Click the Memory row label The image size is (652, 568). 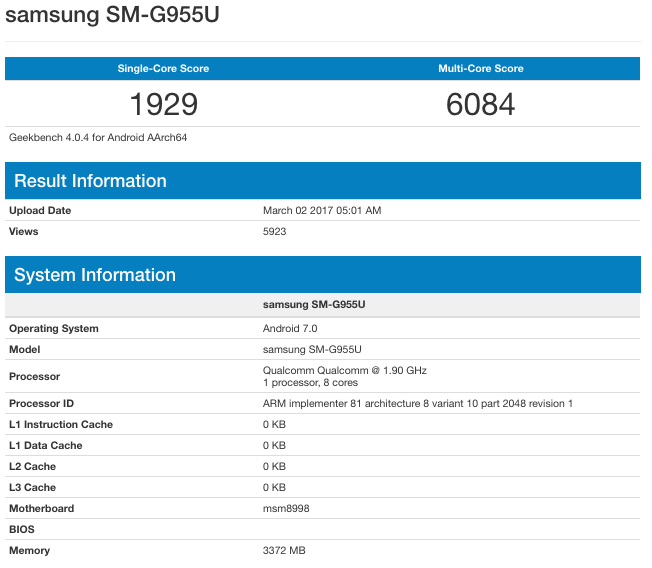click(29, 550)
